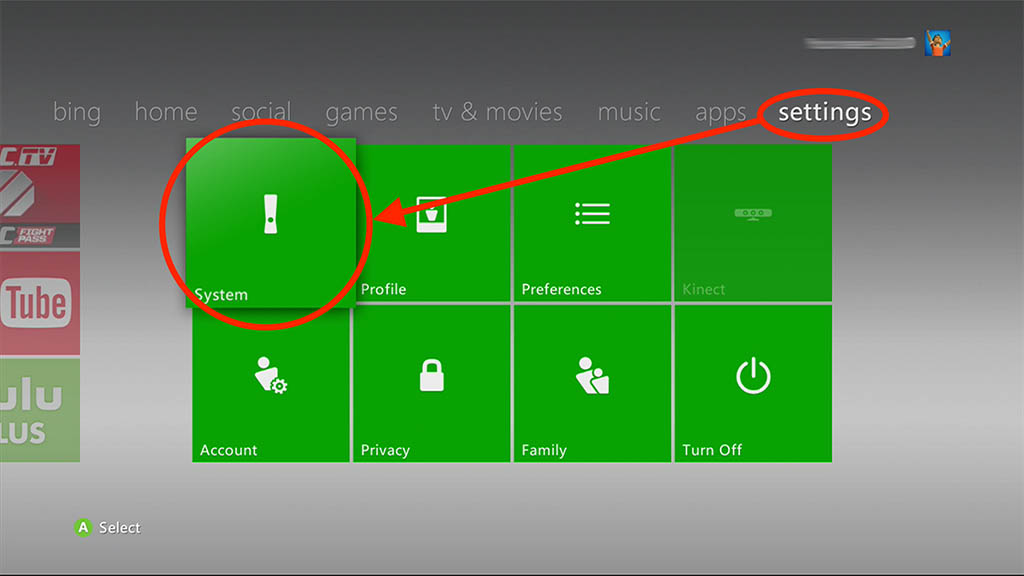This screenshot has width=1024, height=576.
Task: Open the music tab
Action: (x=629, y=112)
